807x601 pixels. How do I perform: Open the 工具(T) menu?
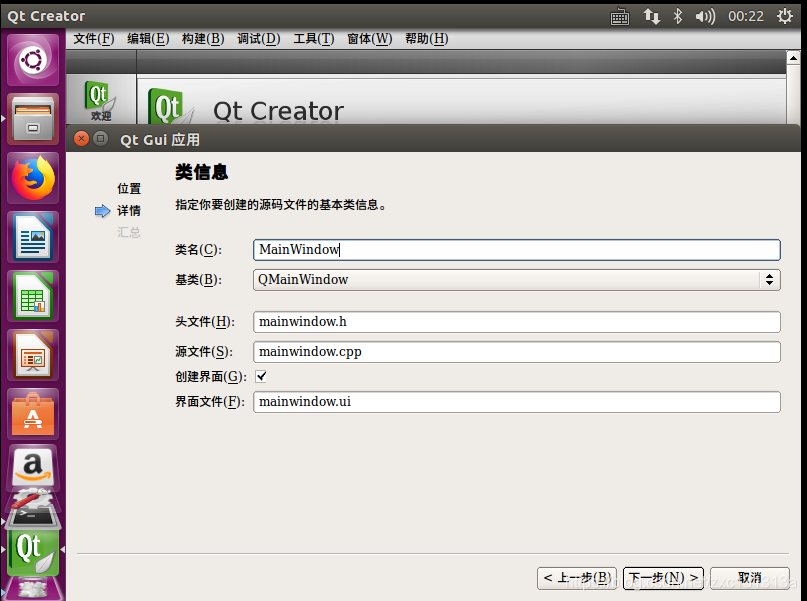coord(313,39)
